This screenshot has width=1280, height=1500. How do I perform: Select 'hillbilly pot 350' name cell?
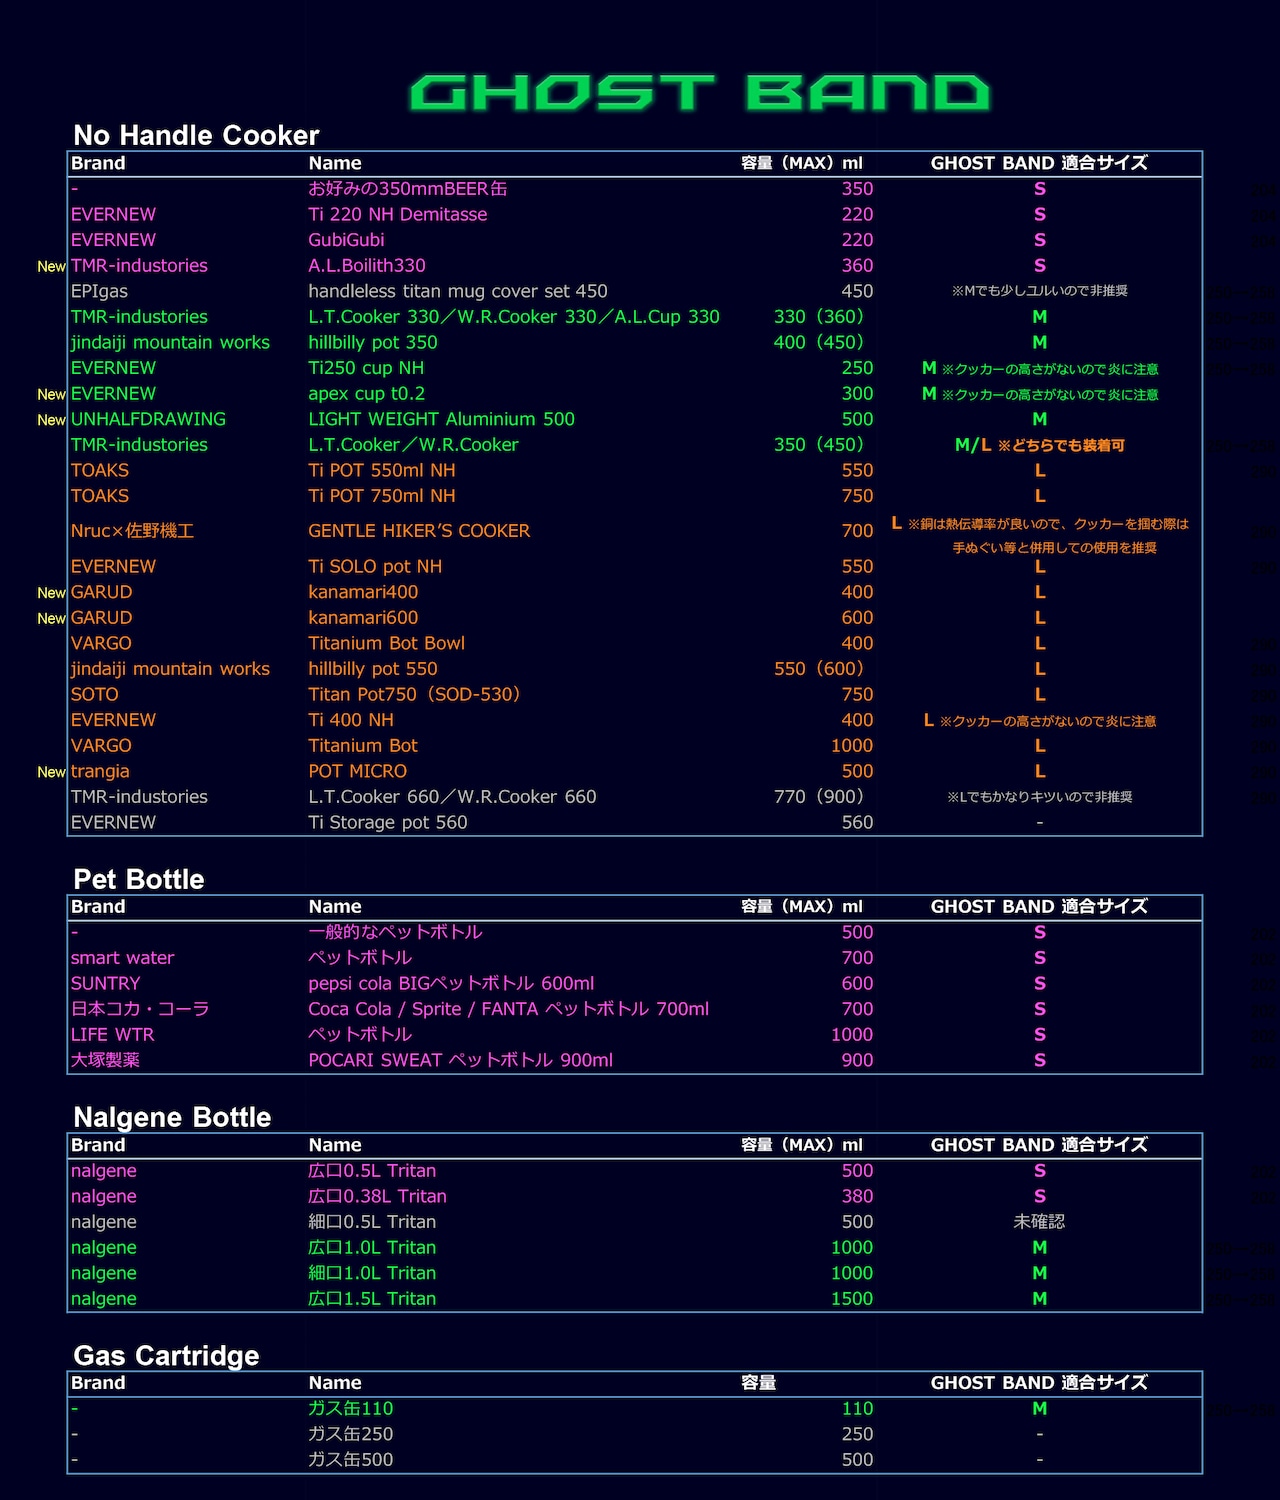pos(373,342)
